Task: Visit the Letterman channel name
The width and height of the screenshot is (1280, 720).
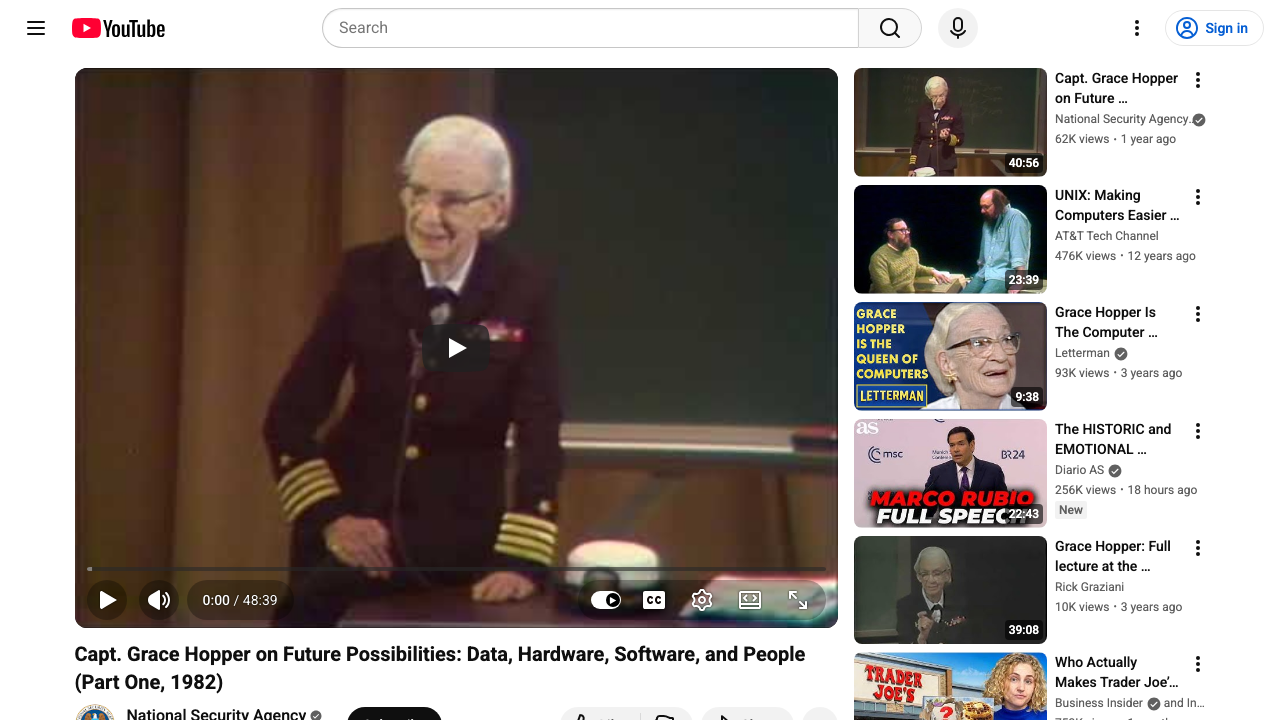Action: coord(1082,353)
